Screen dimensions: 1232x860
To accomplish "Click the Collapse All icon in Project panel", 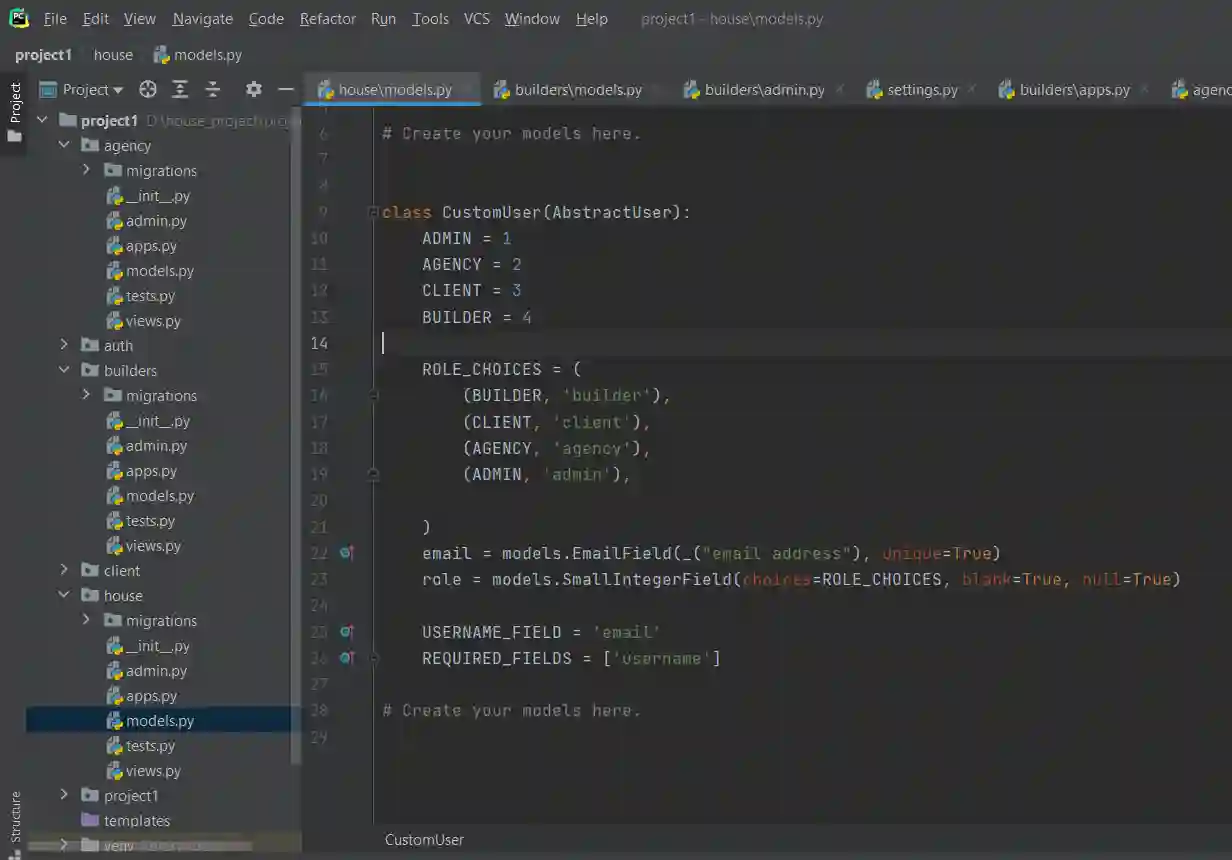I will [x=213, y=89].
